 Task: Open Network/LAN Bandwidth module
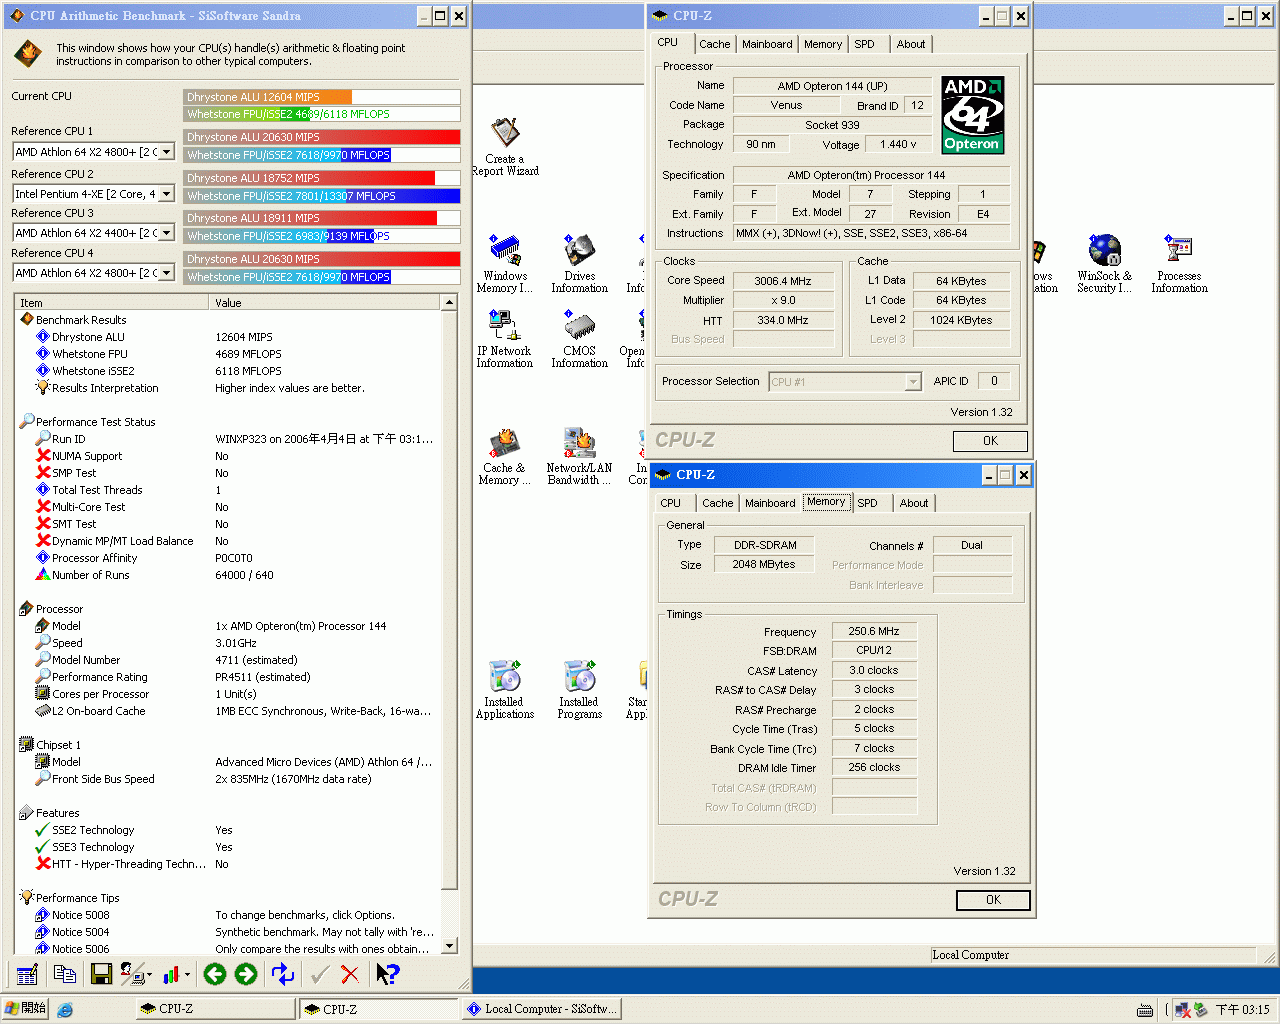580,457
